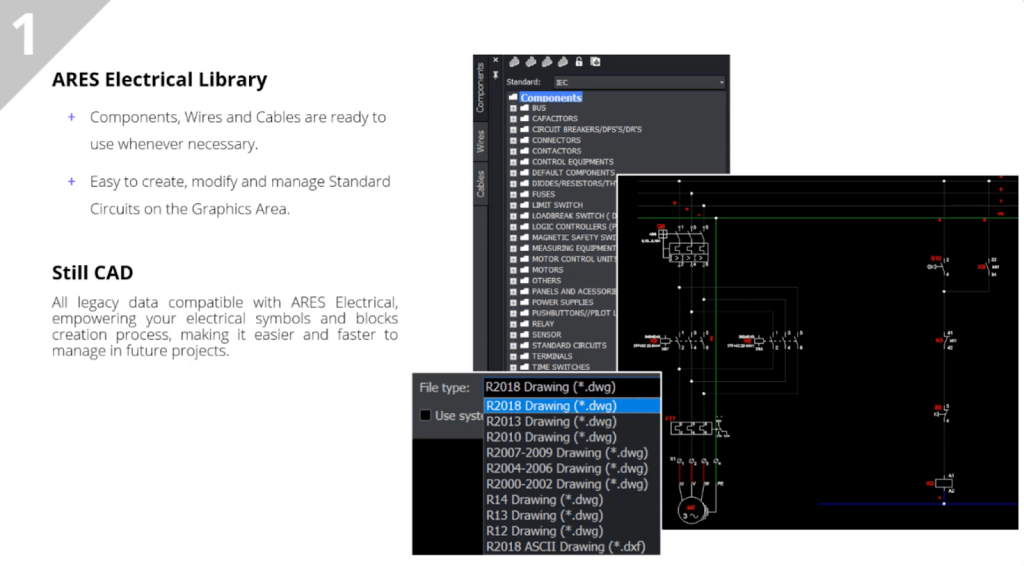Click the fourth component icon in library toolbar
The image size is (1024, 566).
[x=562, y=62]
